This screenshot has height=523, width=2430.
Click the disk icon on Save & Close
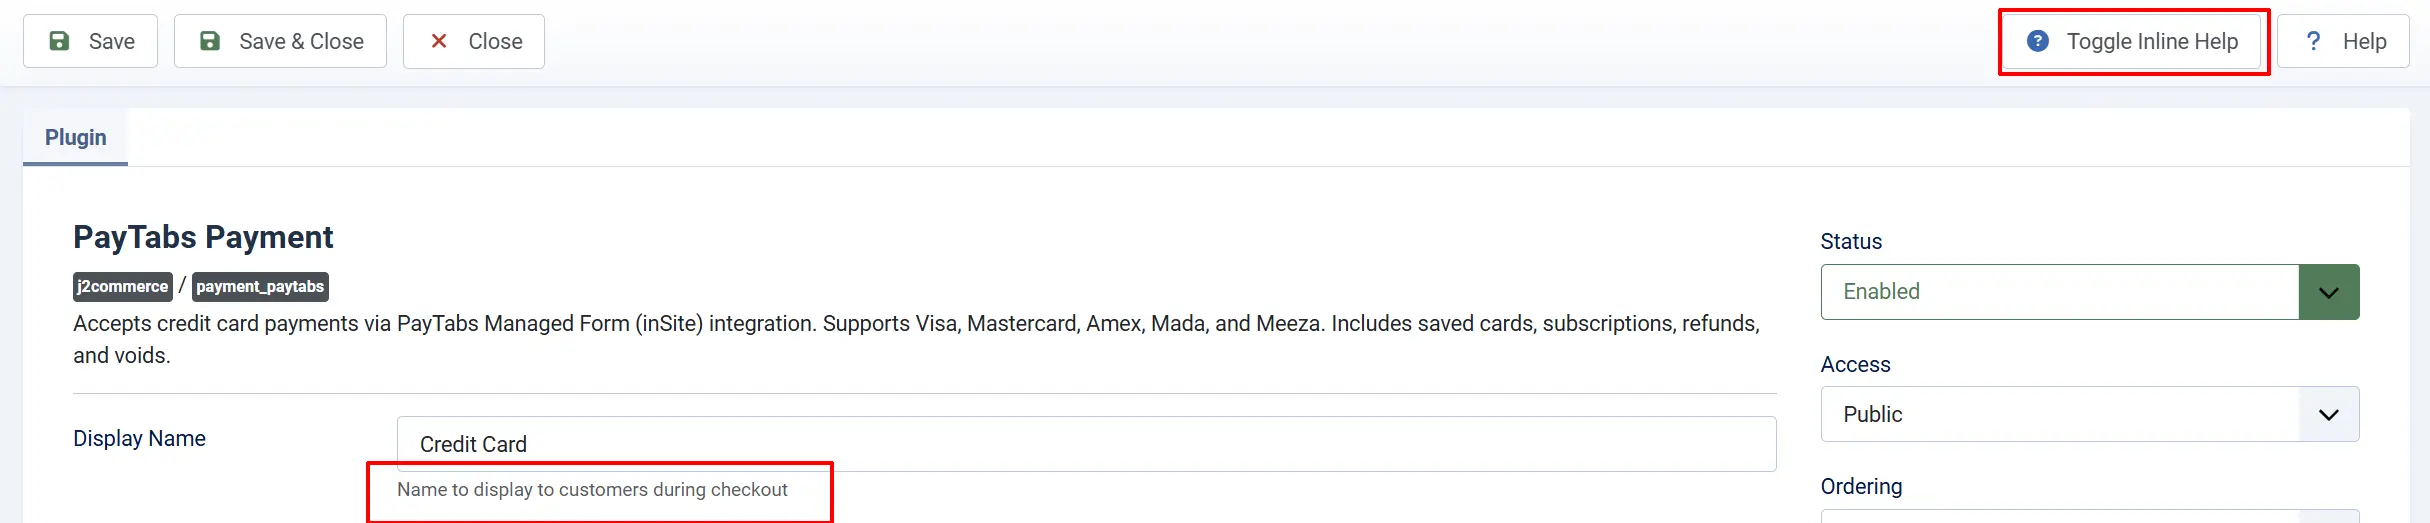click(210, 41)
